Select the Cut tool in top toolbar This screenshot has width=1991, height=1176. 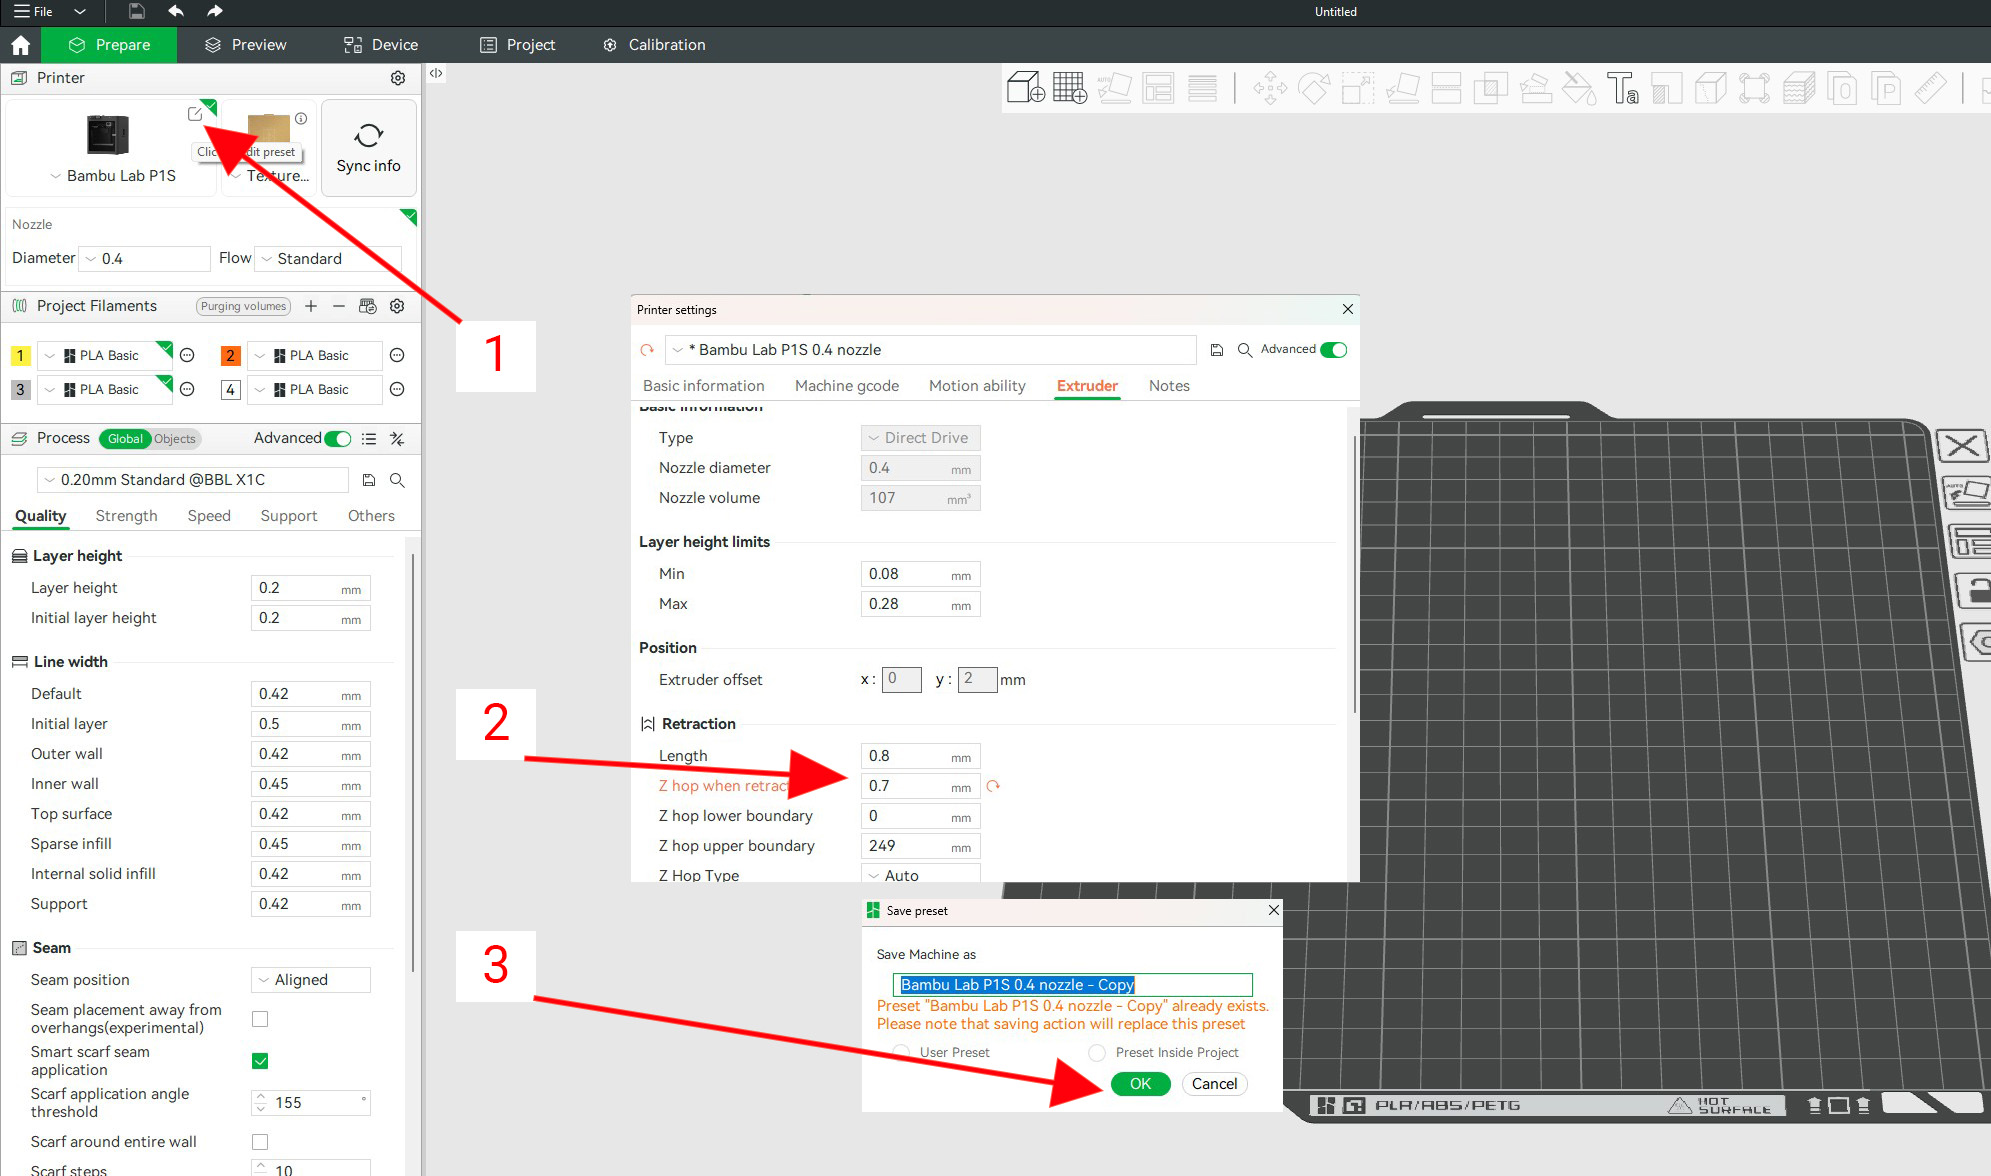[1446, 88]
